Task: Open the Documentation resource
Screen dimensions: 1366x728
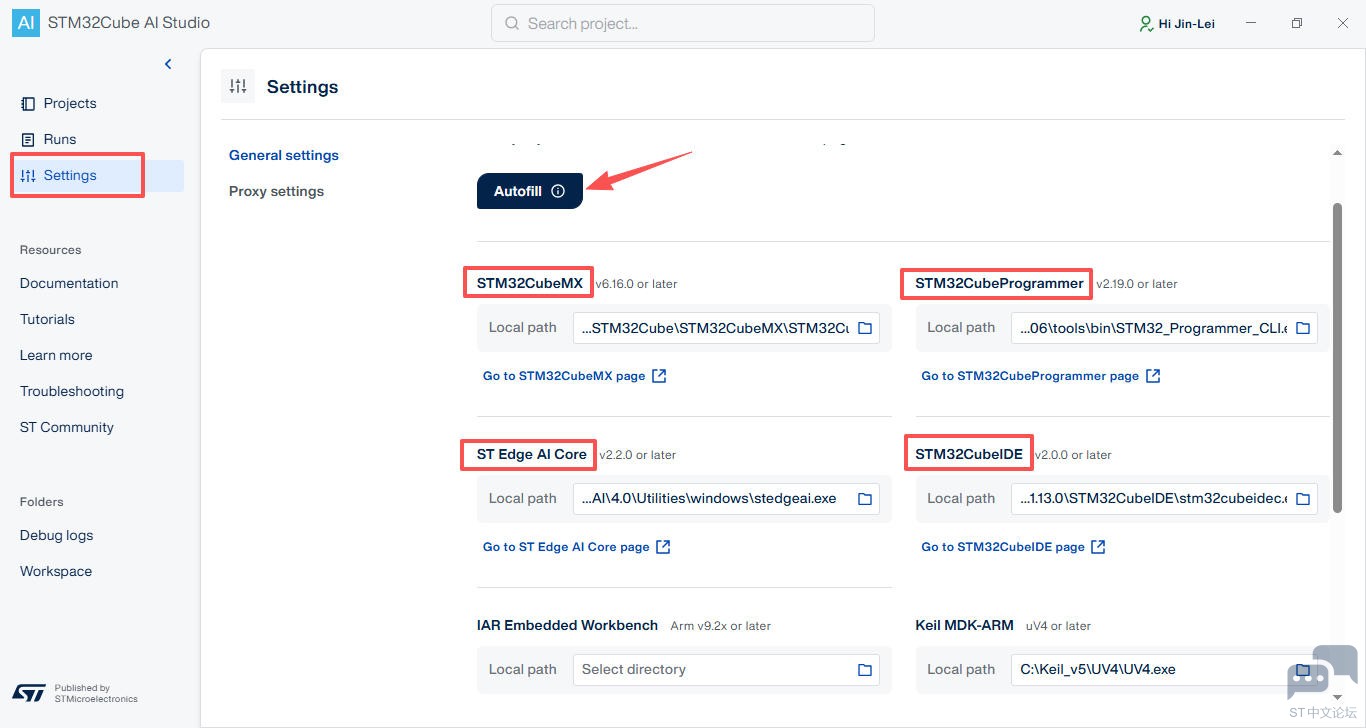Action: tap(69, 283)
